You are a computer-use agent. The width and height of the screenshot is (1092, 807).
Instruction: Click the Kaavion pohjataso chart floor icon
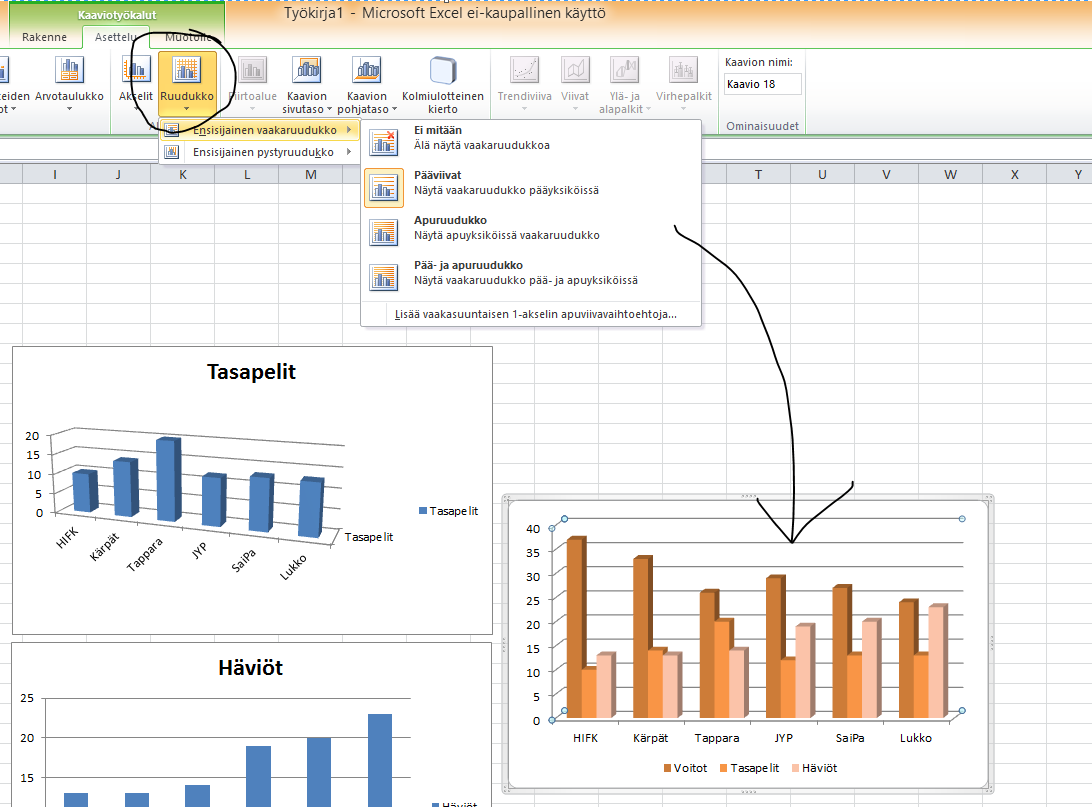366,71
